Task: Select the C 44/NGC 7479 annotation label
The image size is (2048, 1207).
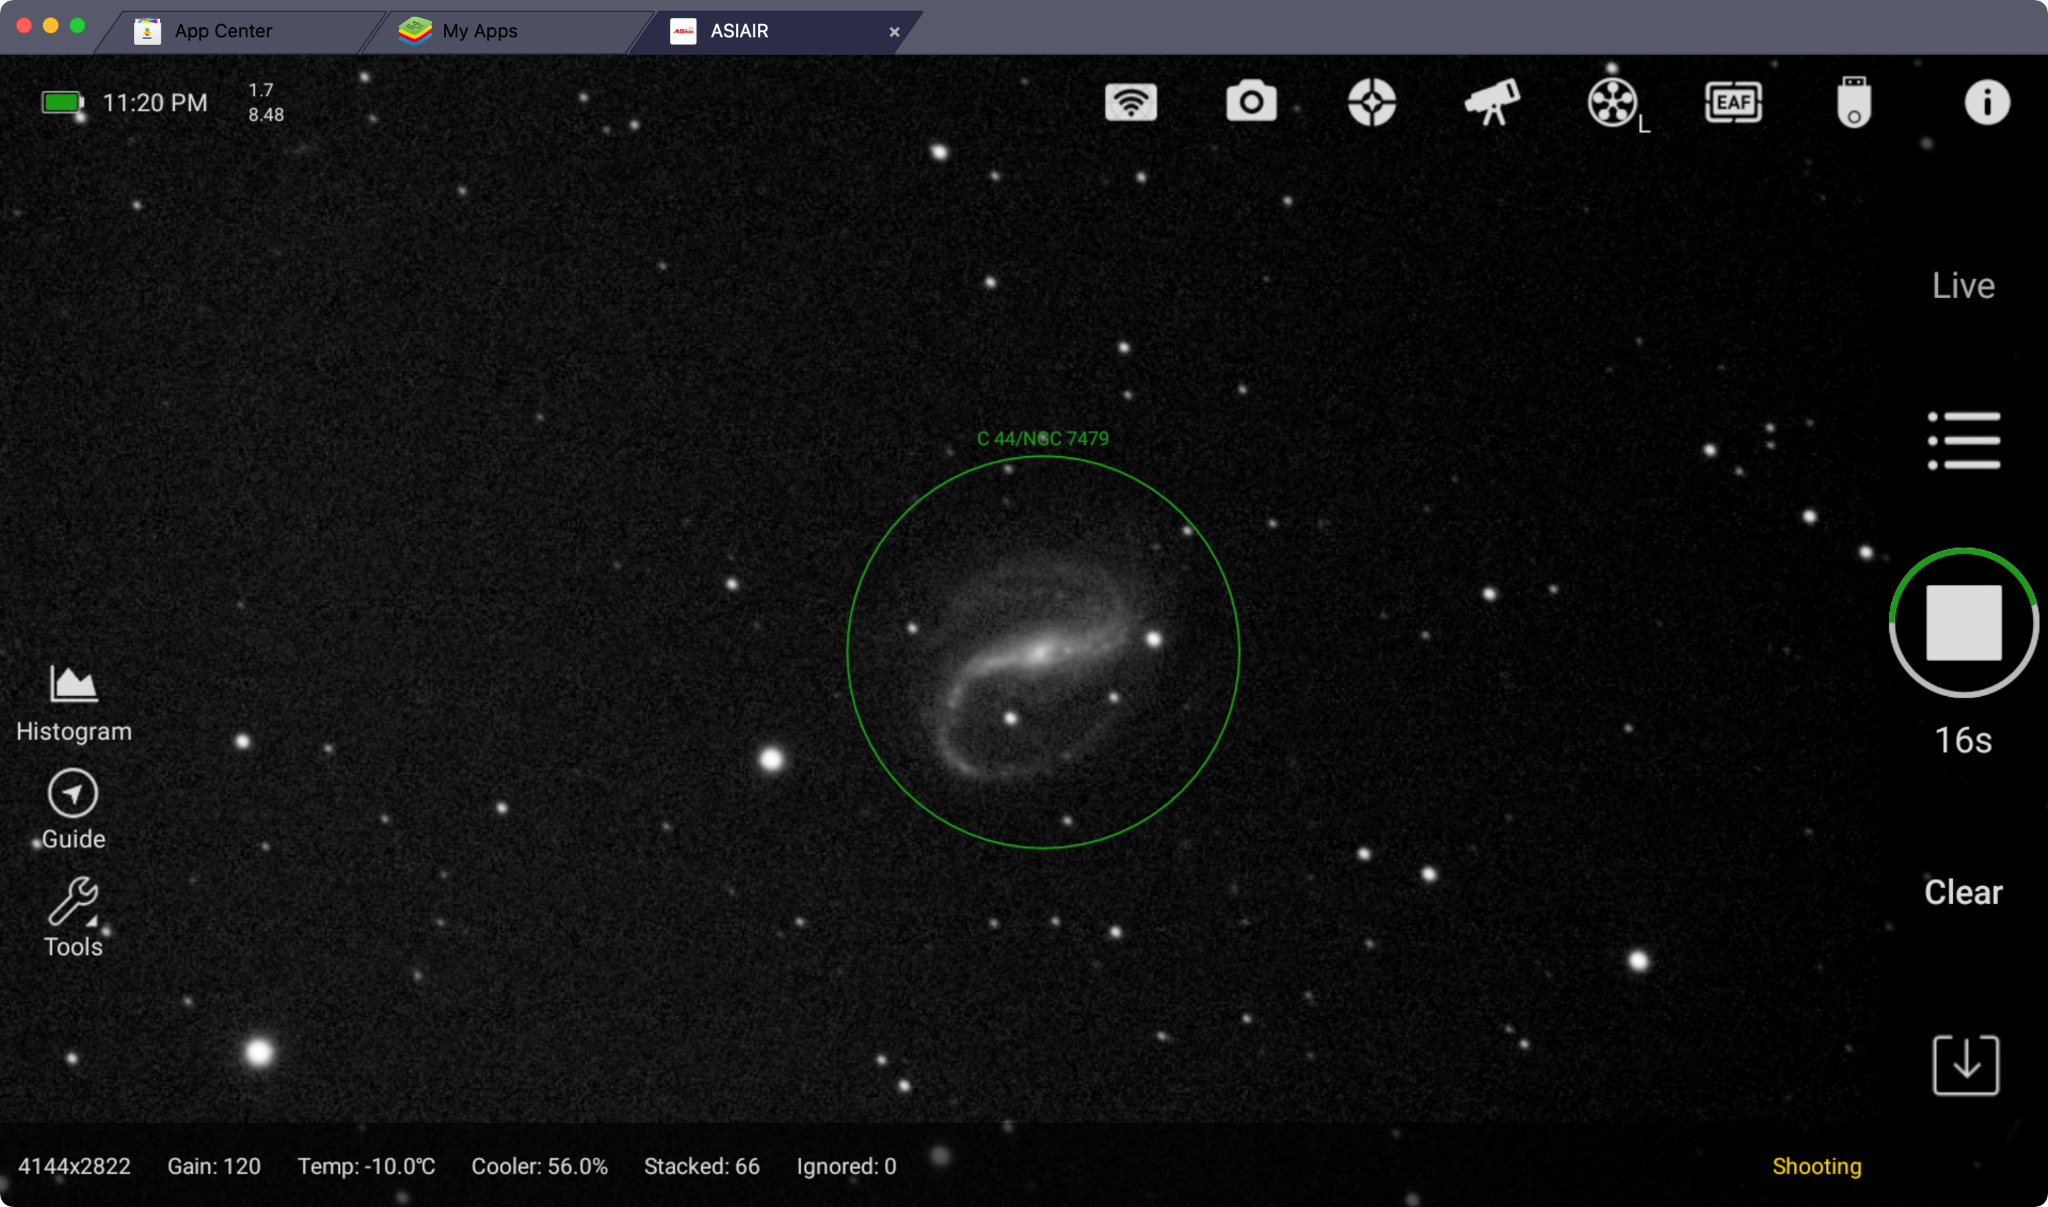Action: click(x=1042, y=438)
